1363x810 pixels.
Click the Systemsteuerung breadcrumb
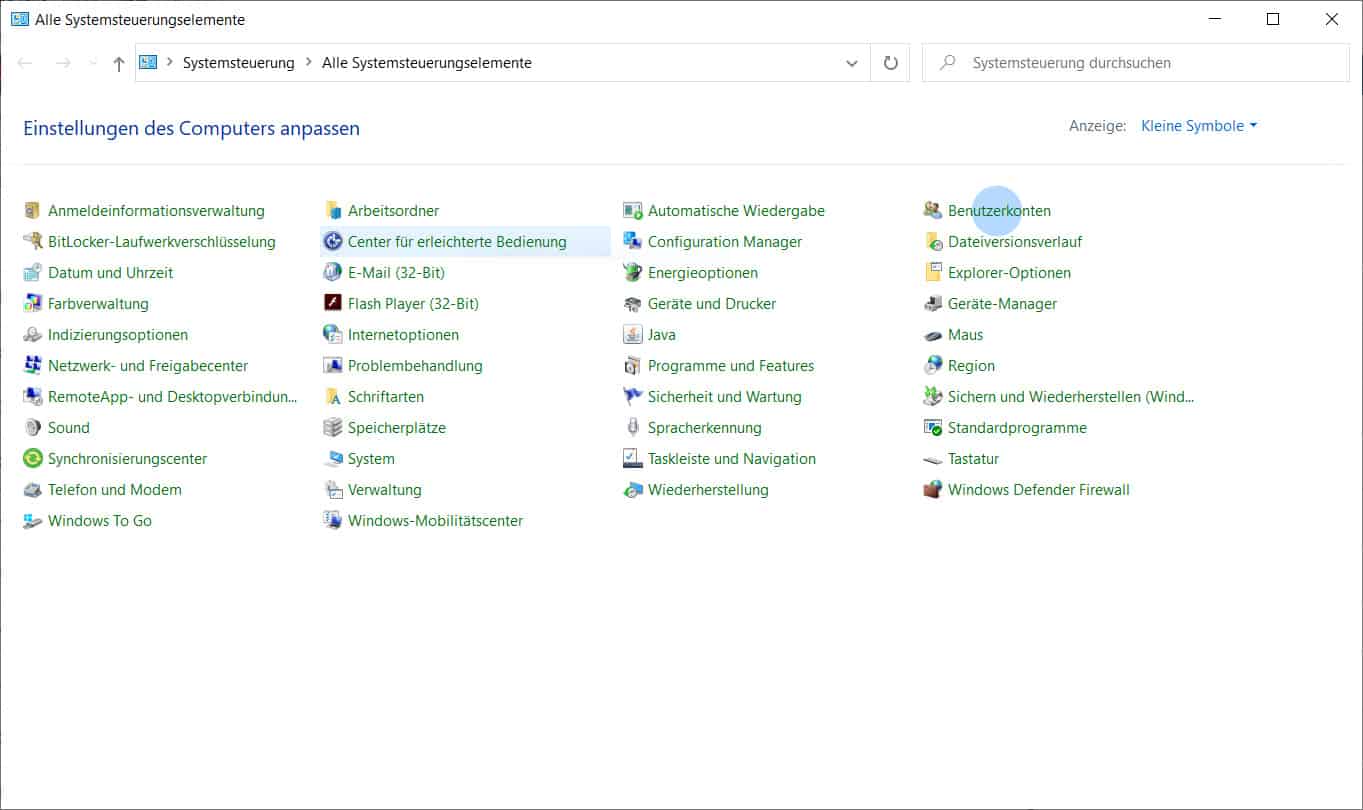click(238, 63)
